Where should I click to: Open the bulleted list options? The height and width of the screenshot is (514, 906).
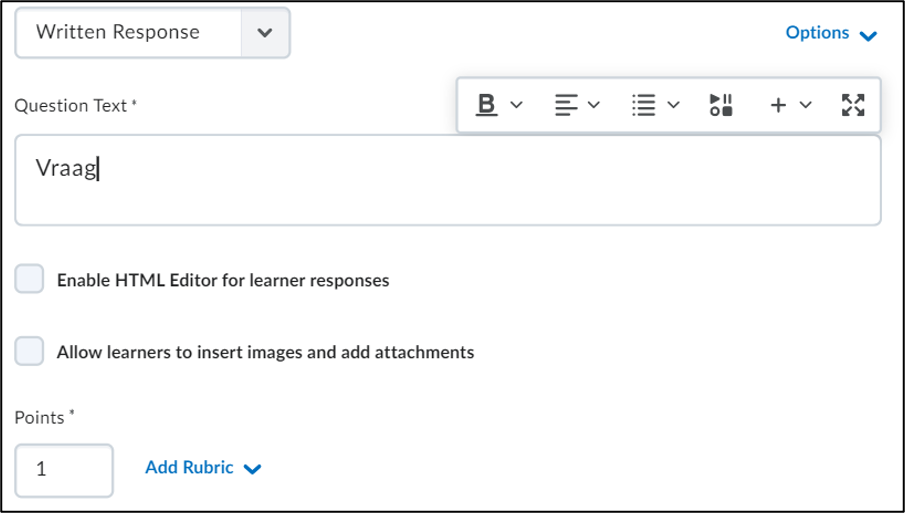644,105
